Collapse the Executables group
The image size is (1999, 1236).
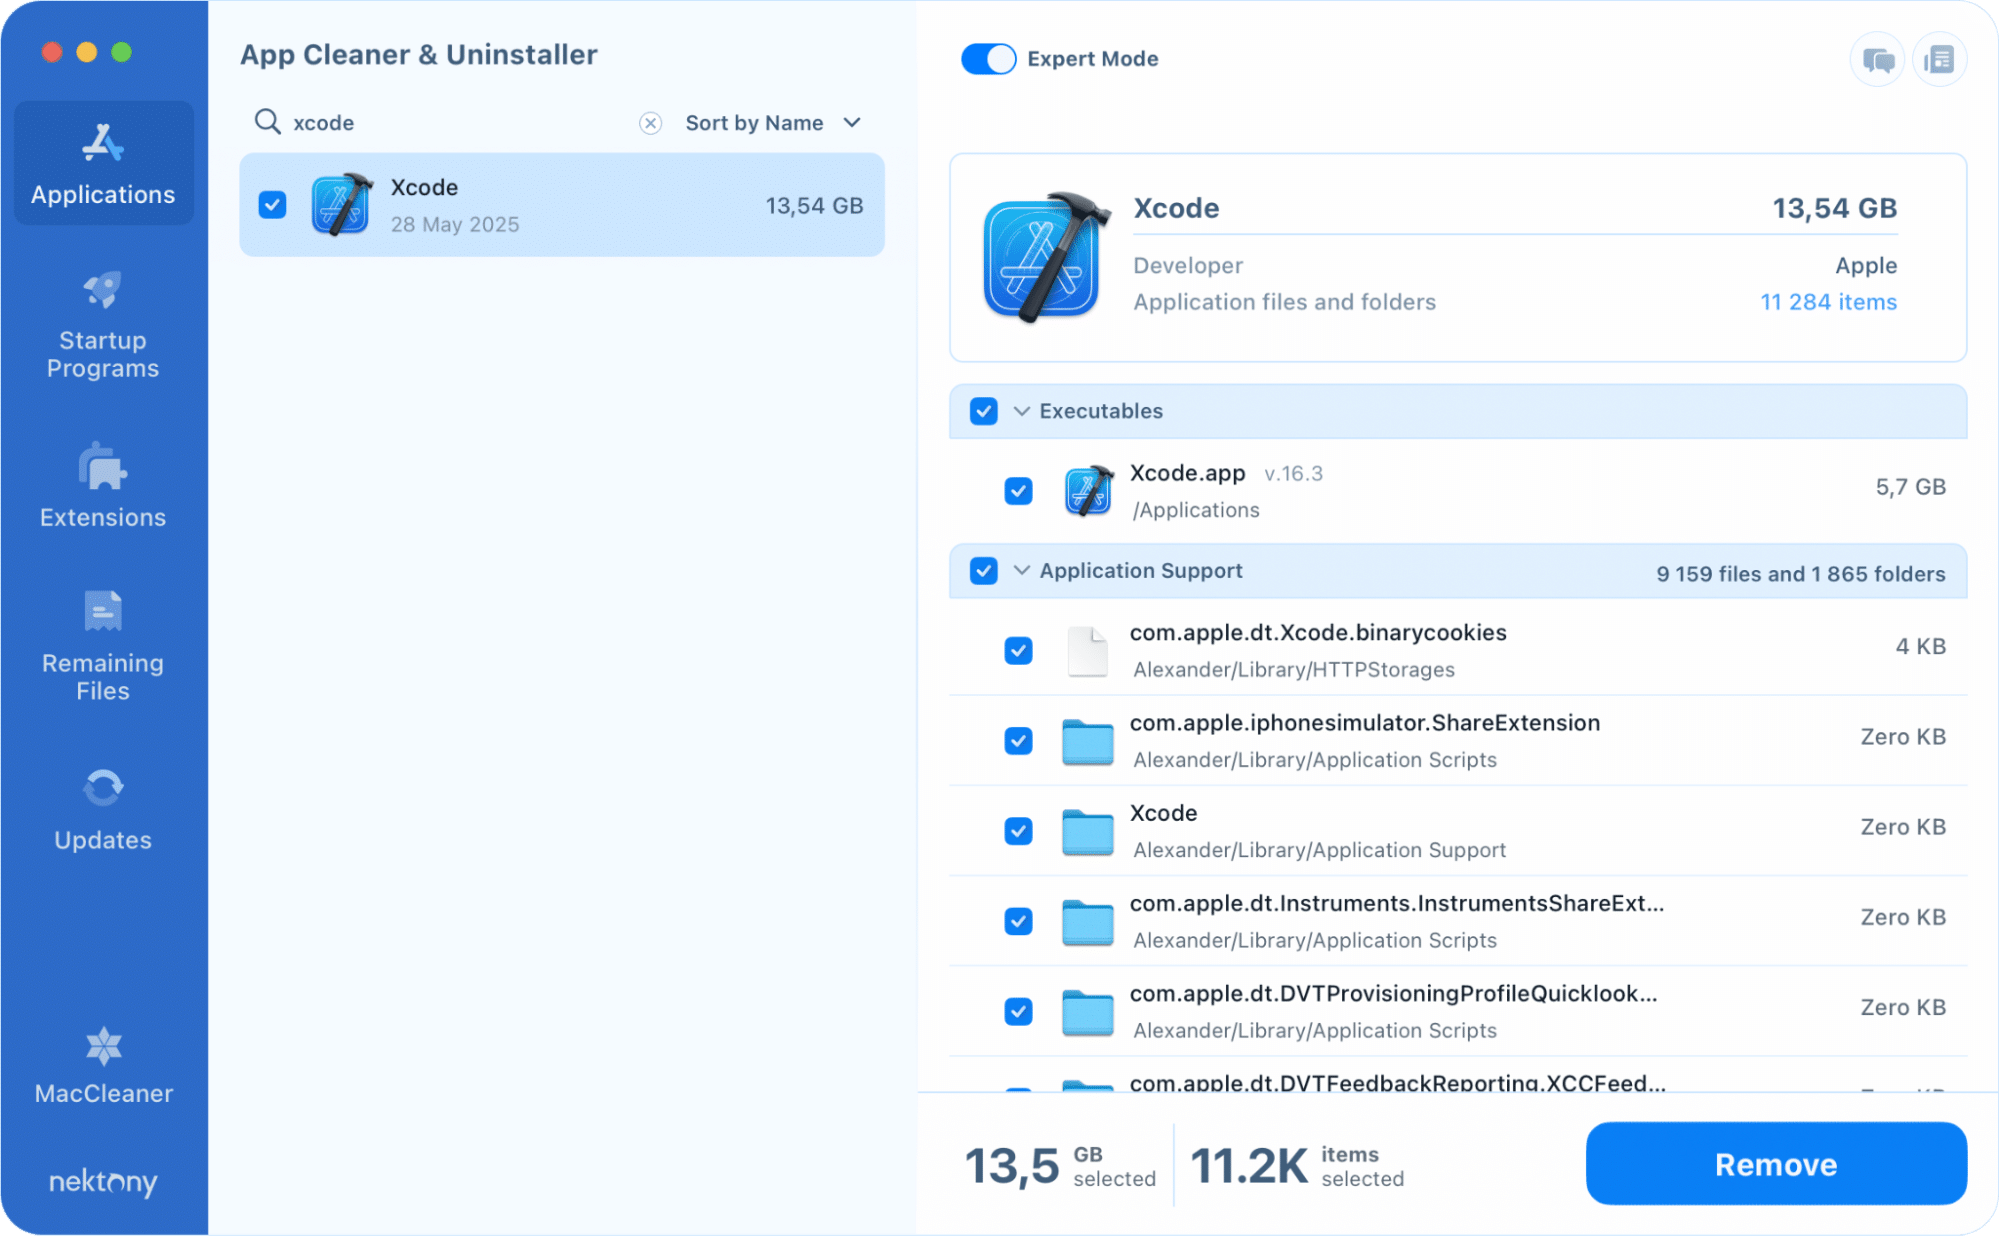coord(1021,411)
